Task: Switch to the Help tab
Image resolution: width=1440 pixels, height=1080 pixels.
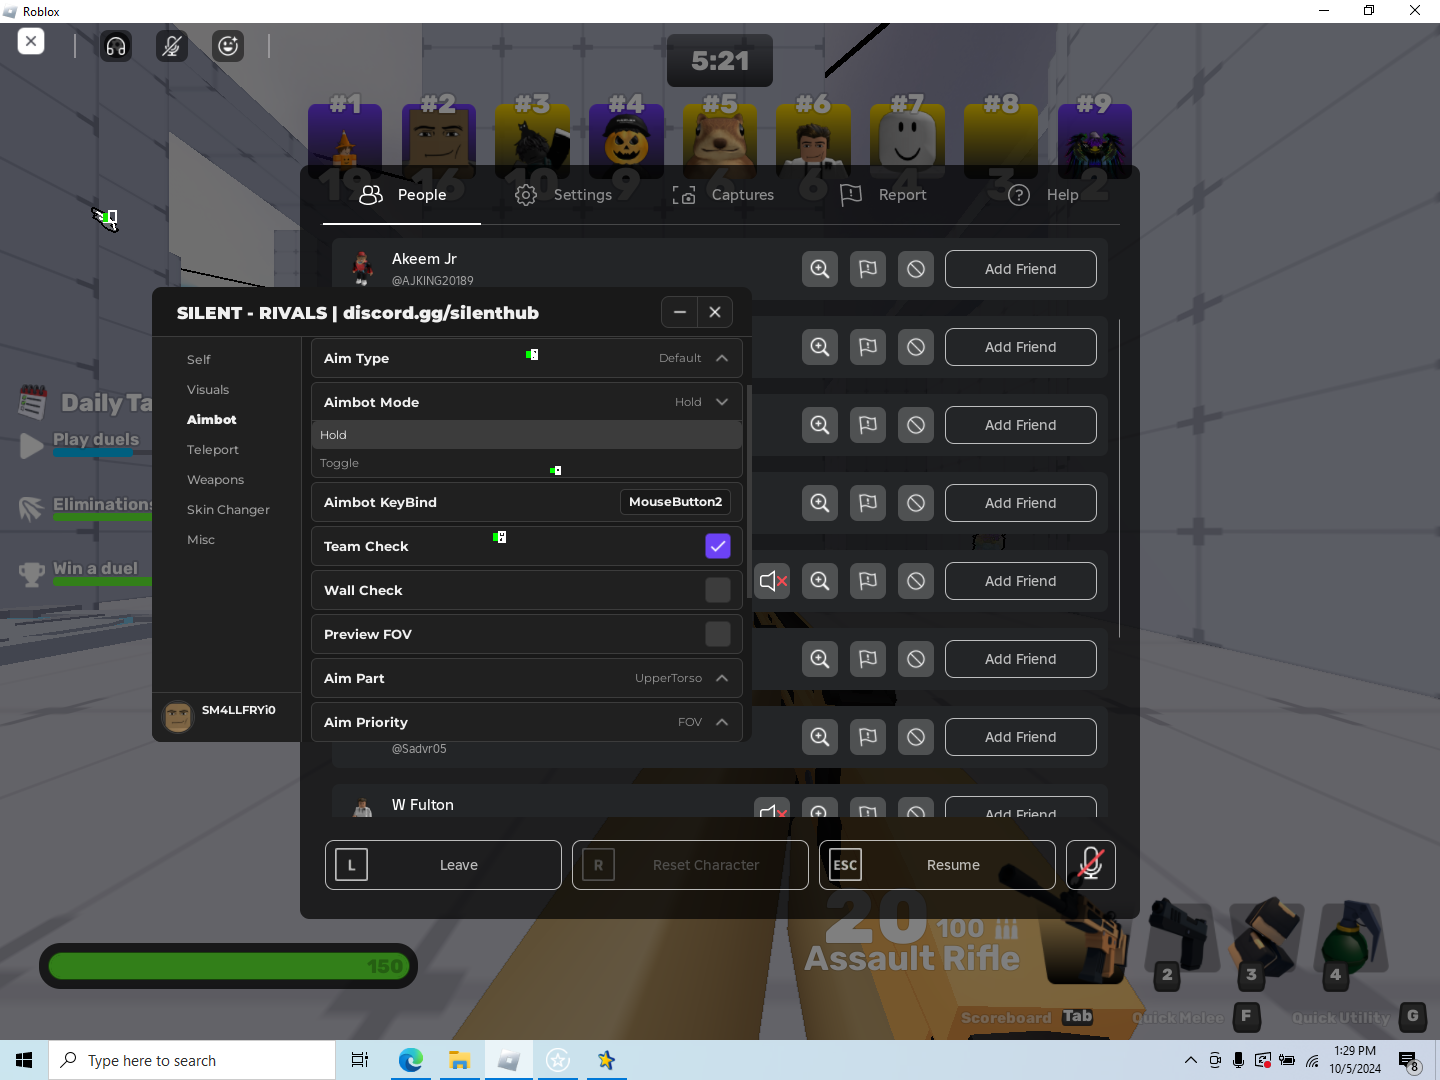Action: point(1043,195)
